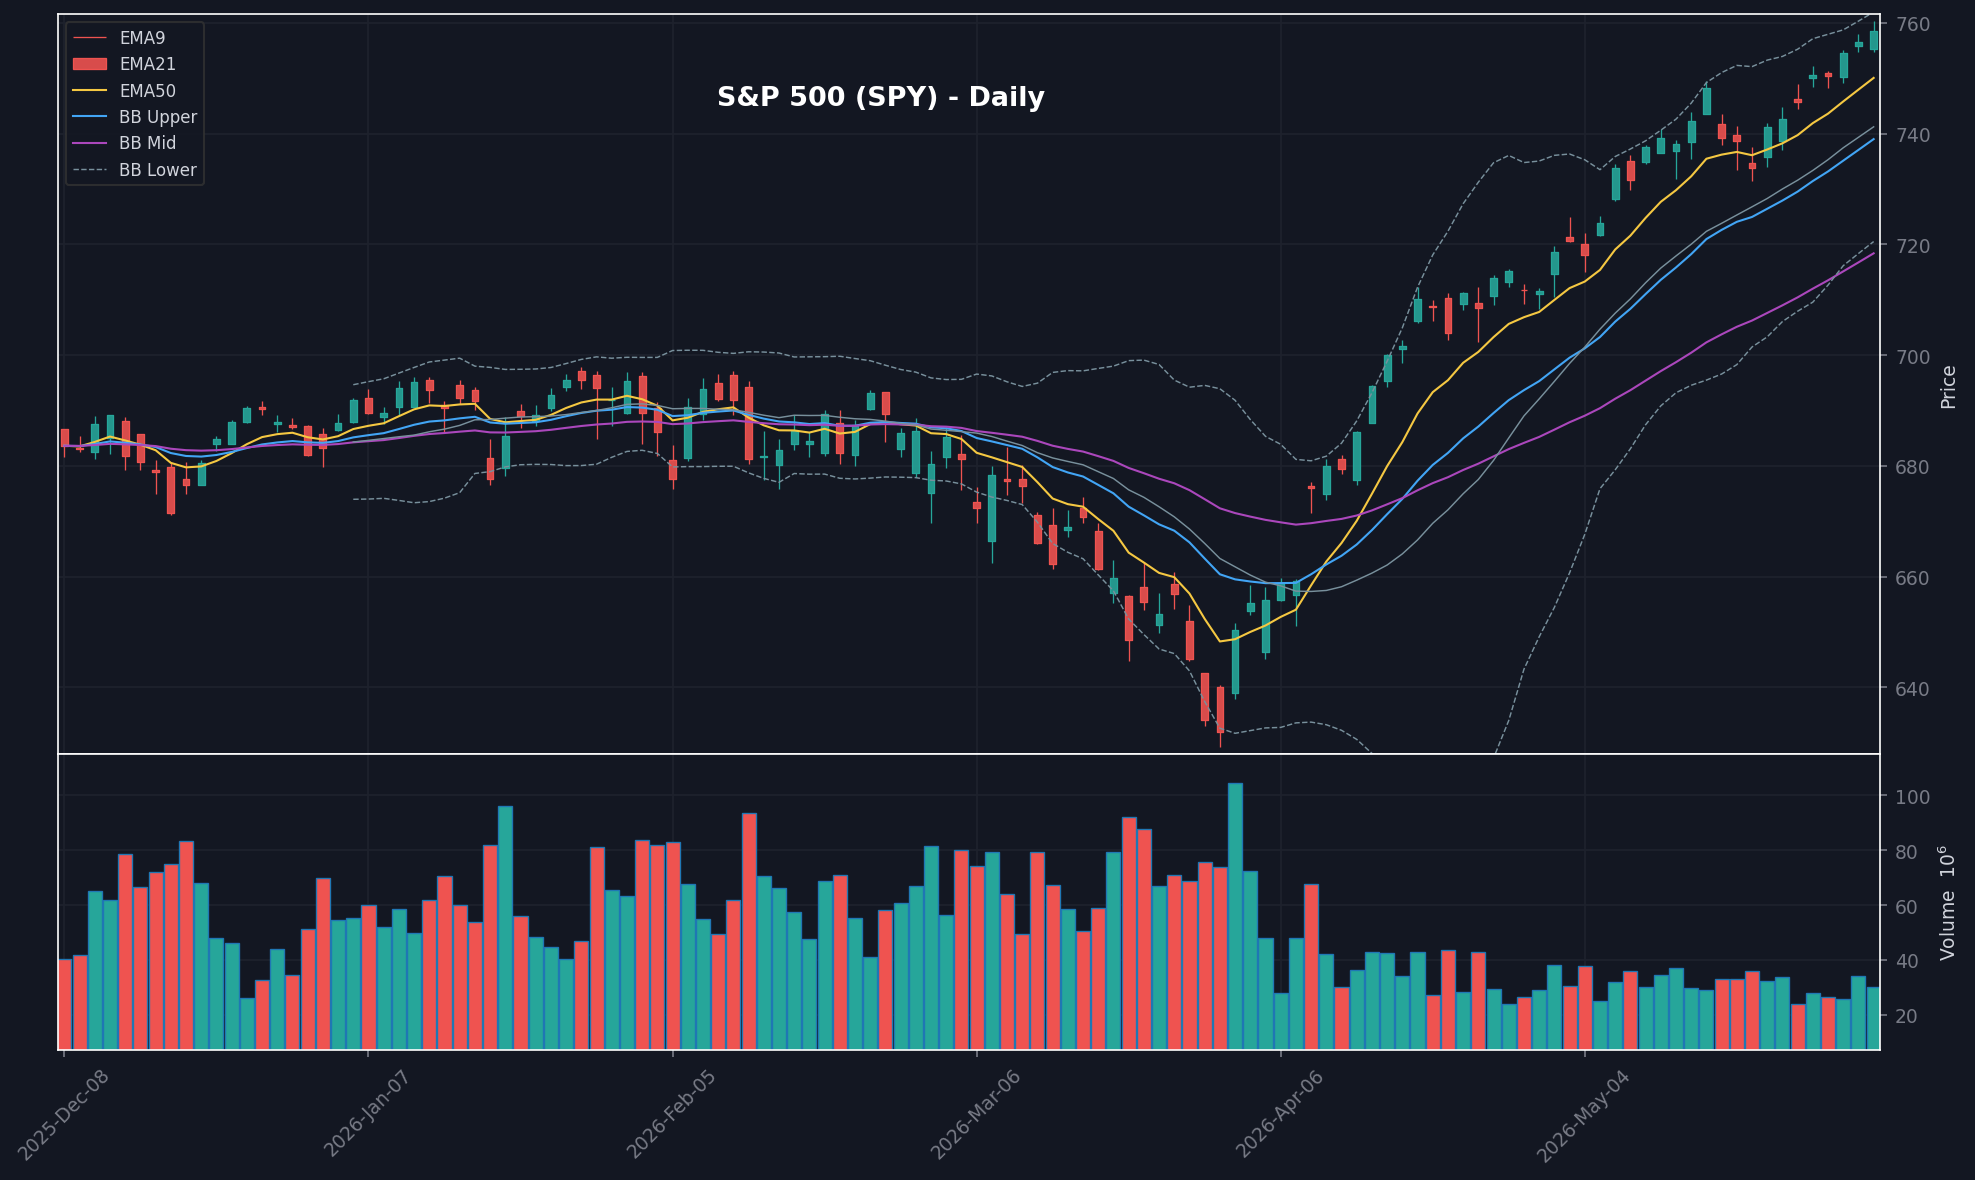Click the BB Lower legend label
This screenshot has width=1975, height=1180.
click(158, 170)
